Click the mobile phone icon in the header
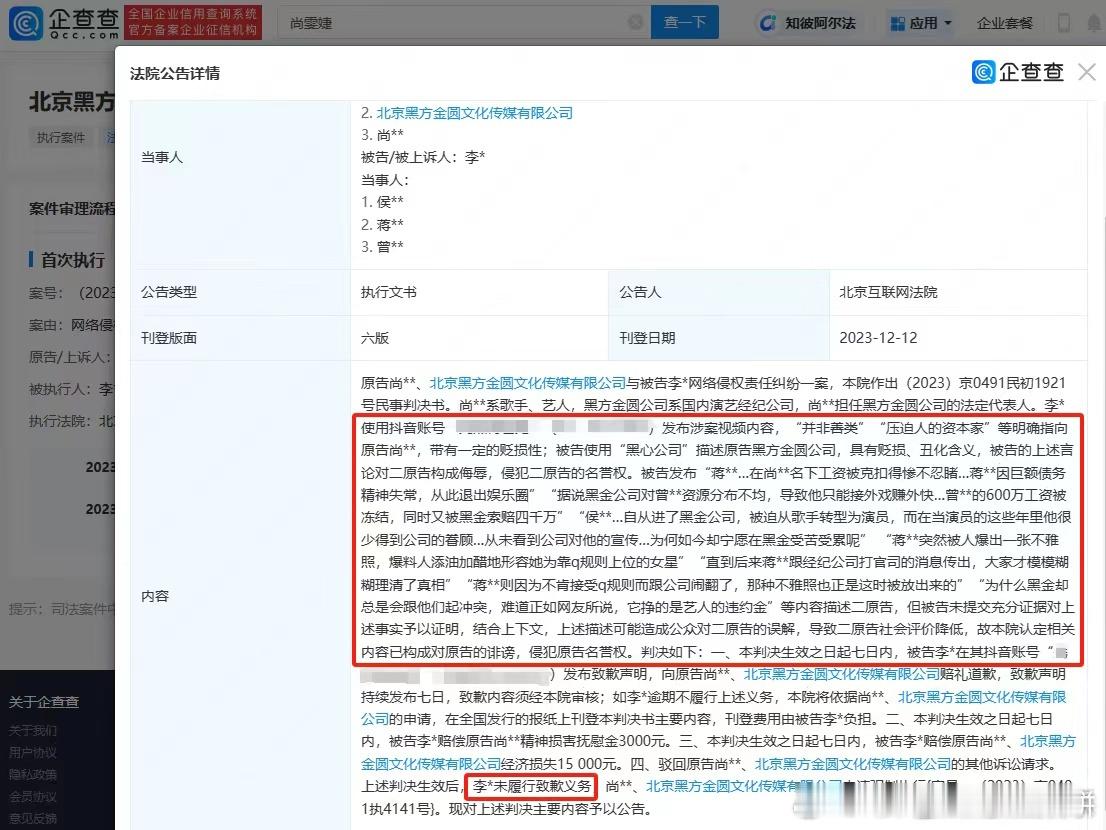Image resolution: width=1106 pixels, height=830 pixels. point(1064,23)
